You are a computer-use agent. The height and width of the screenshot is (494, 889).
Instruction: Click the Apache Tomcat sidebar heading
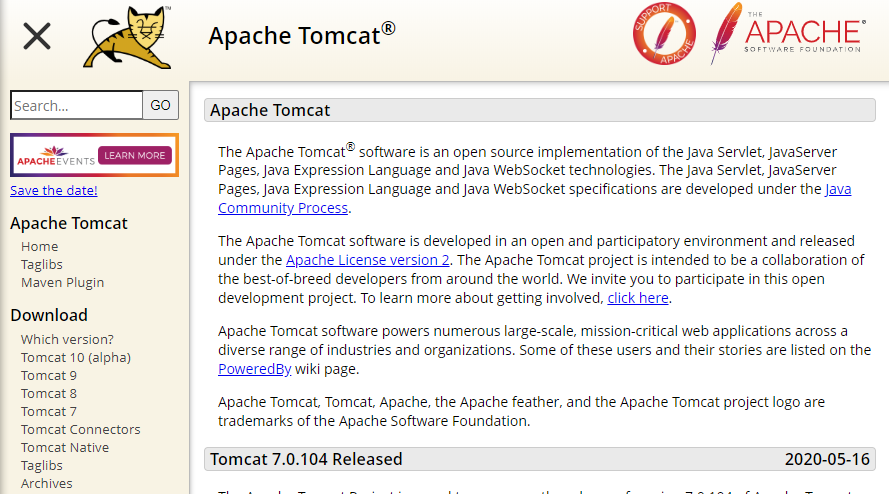click(x=69, y=223)
